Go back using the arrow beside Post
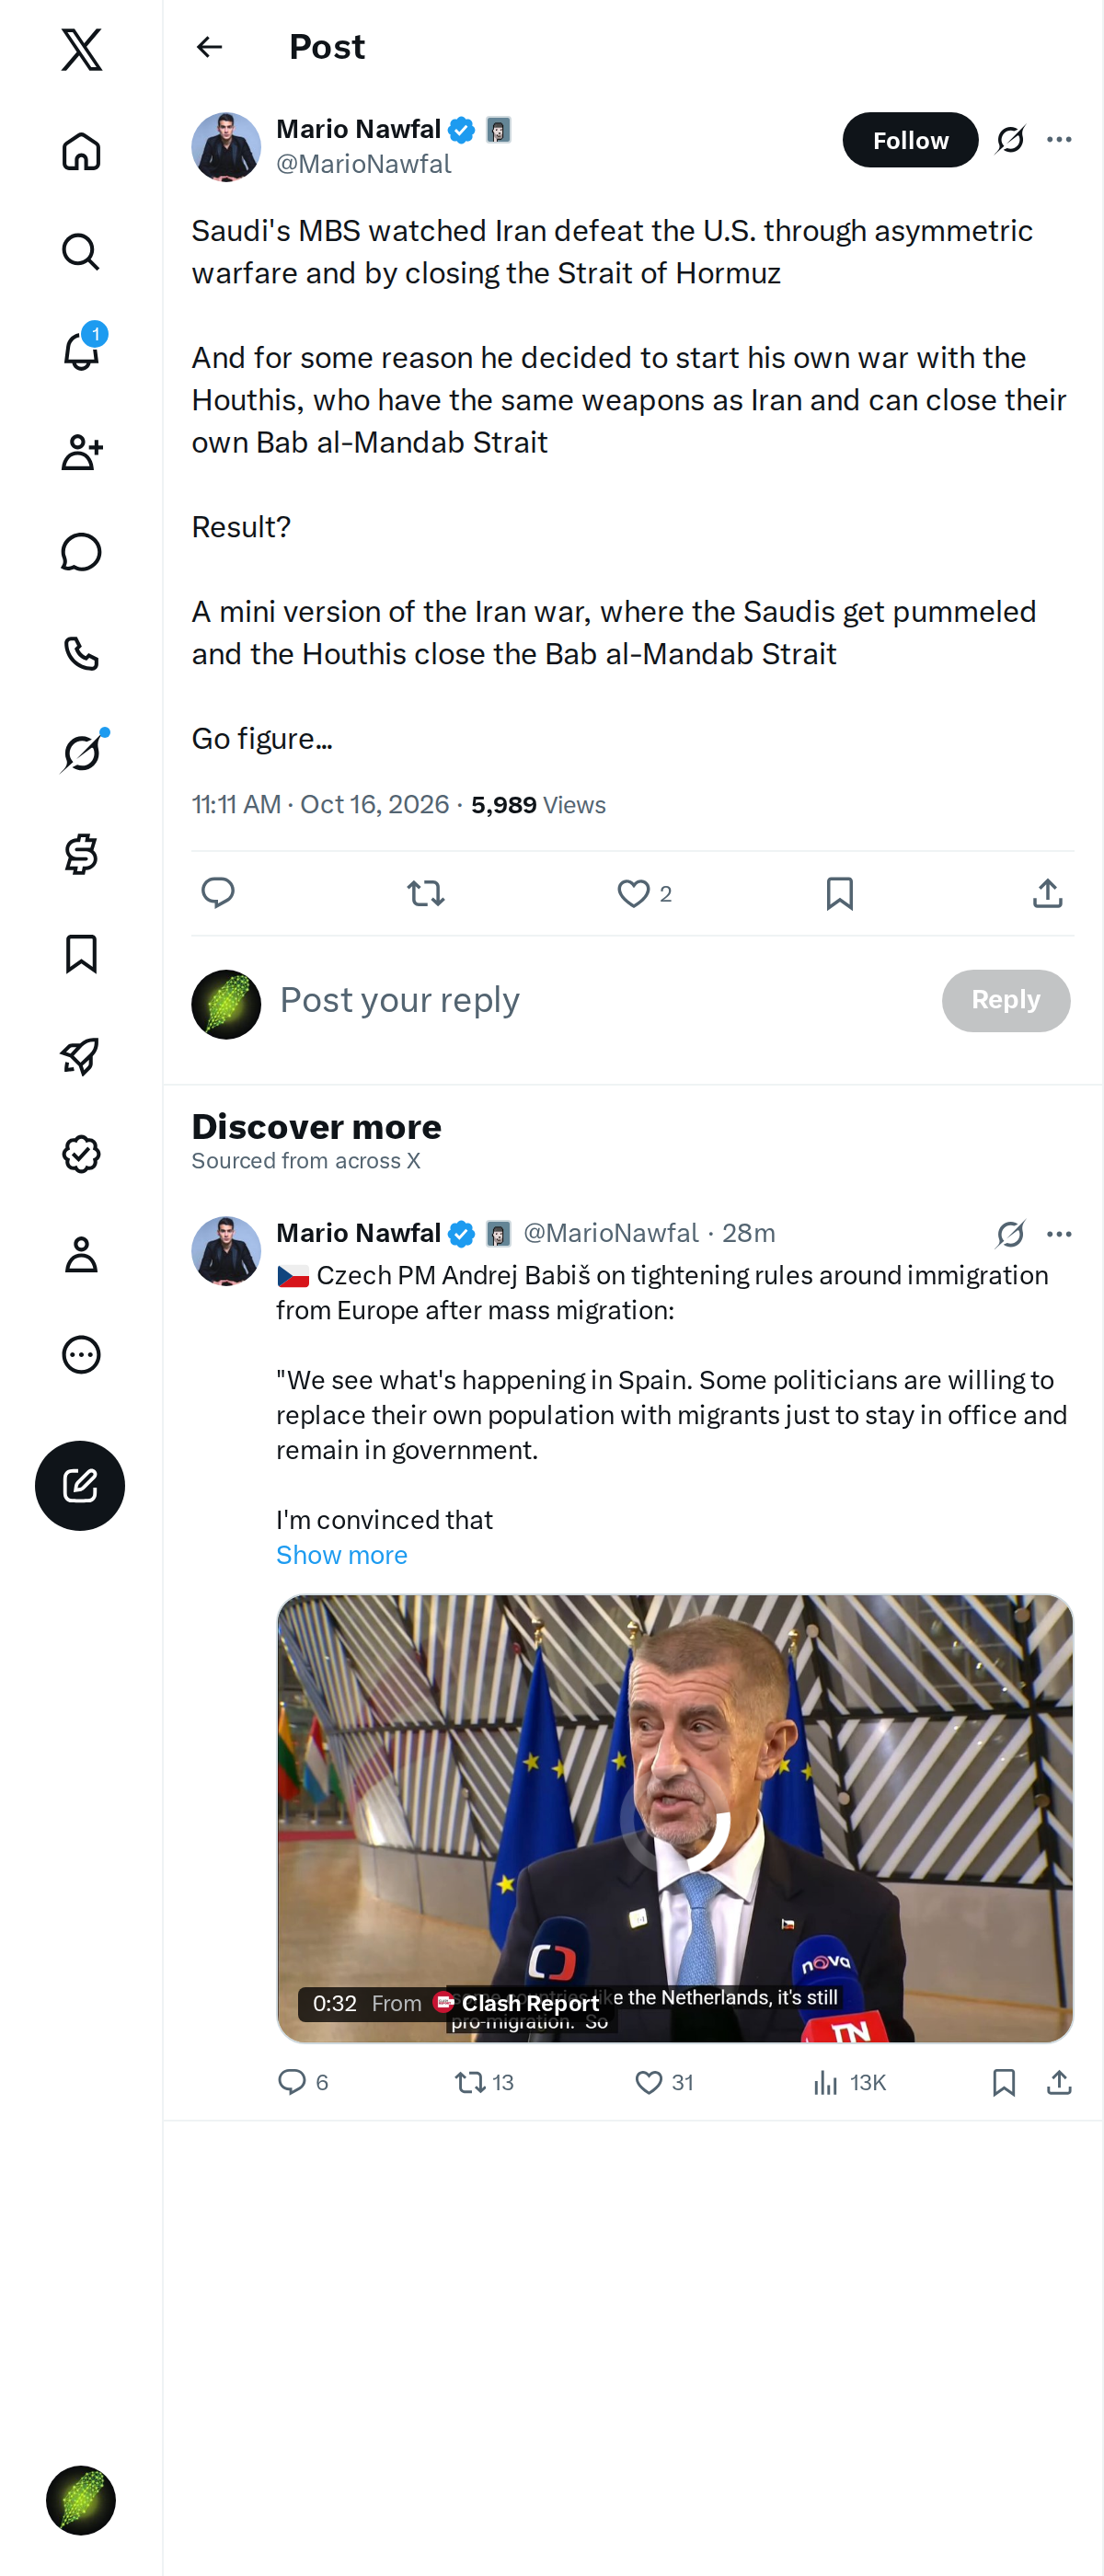Image resolution: width=1104 pixels, height=2576 pixels. pos(209,47)
